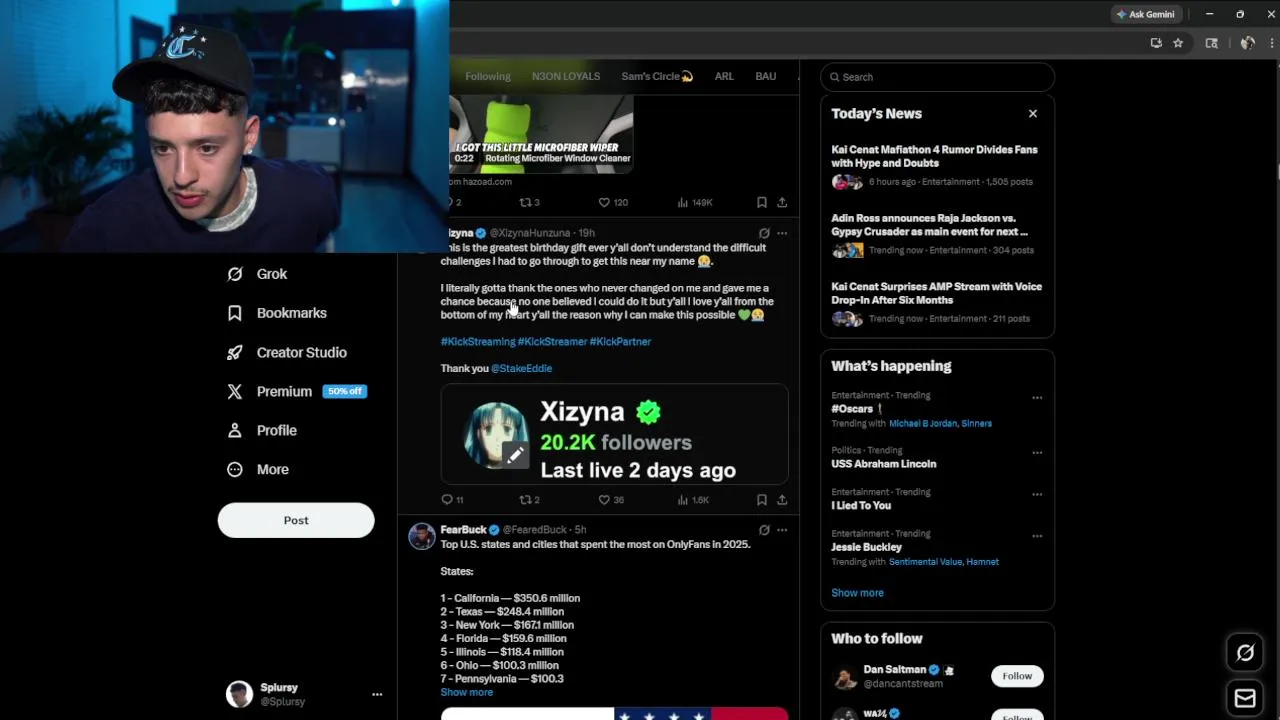View ad post analytics 149K

point(694,202)
